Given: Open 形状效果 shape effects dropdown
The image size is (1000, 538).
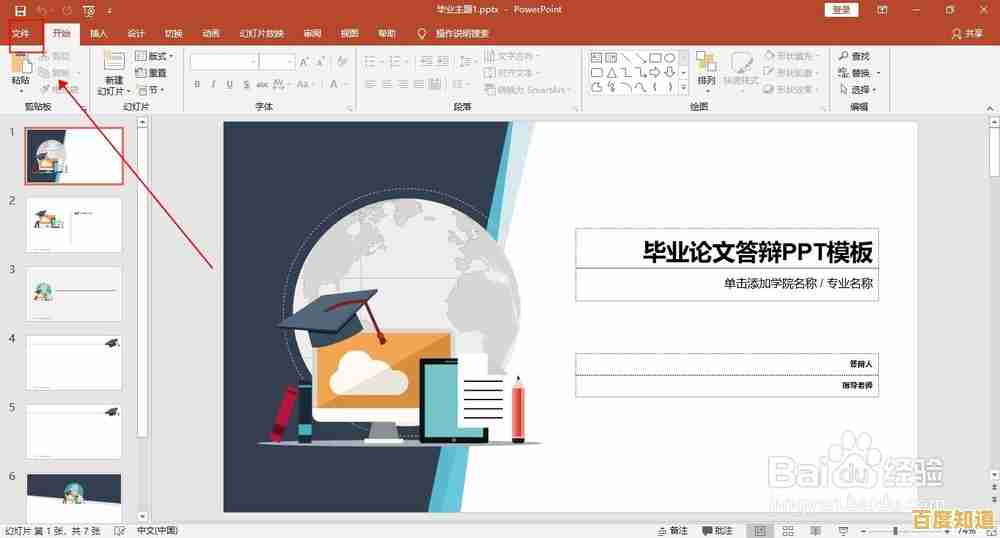Looking at the screenshot, I should click(790, 90).
